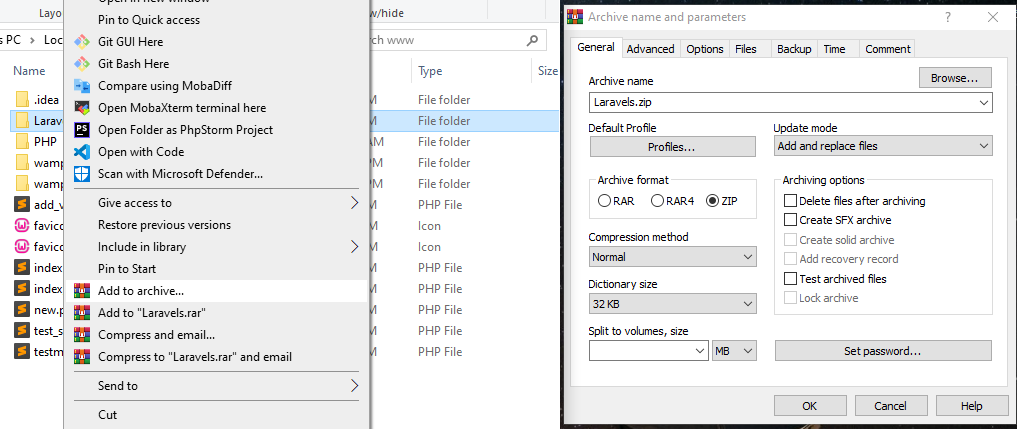The width and height of the screenshot is (1017, 429).
Task: Click the PhpStorm project icon
Action: coord(82,130)
